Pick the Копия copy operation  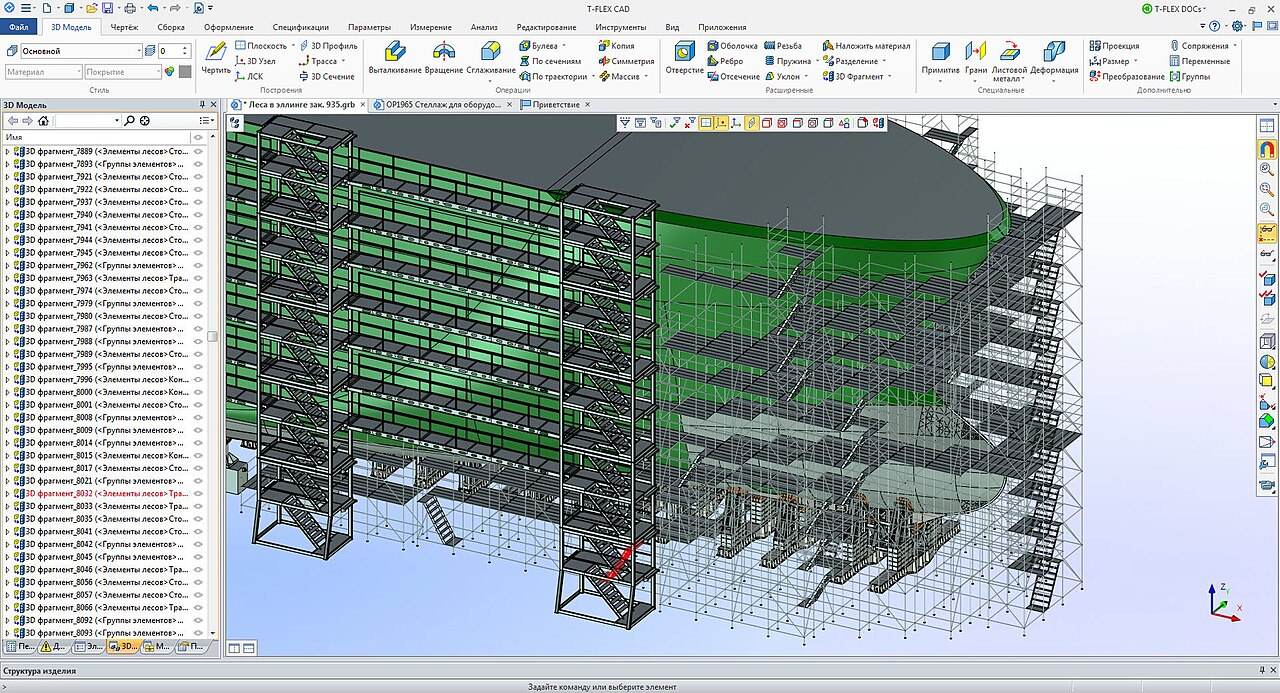pos(617,46)
